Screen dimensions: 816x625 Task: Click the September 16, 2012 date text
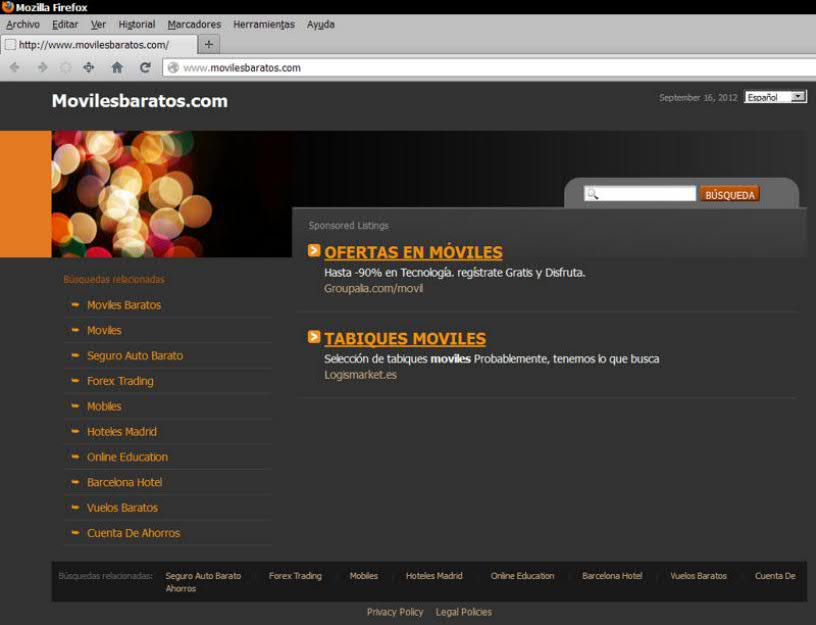click(698, 98)
